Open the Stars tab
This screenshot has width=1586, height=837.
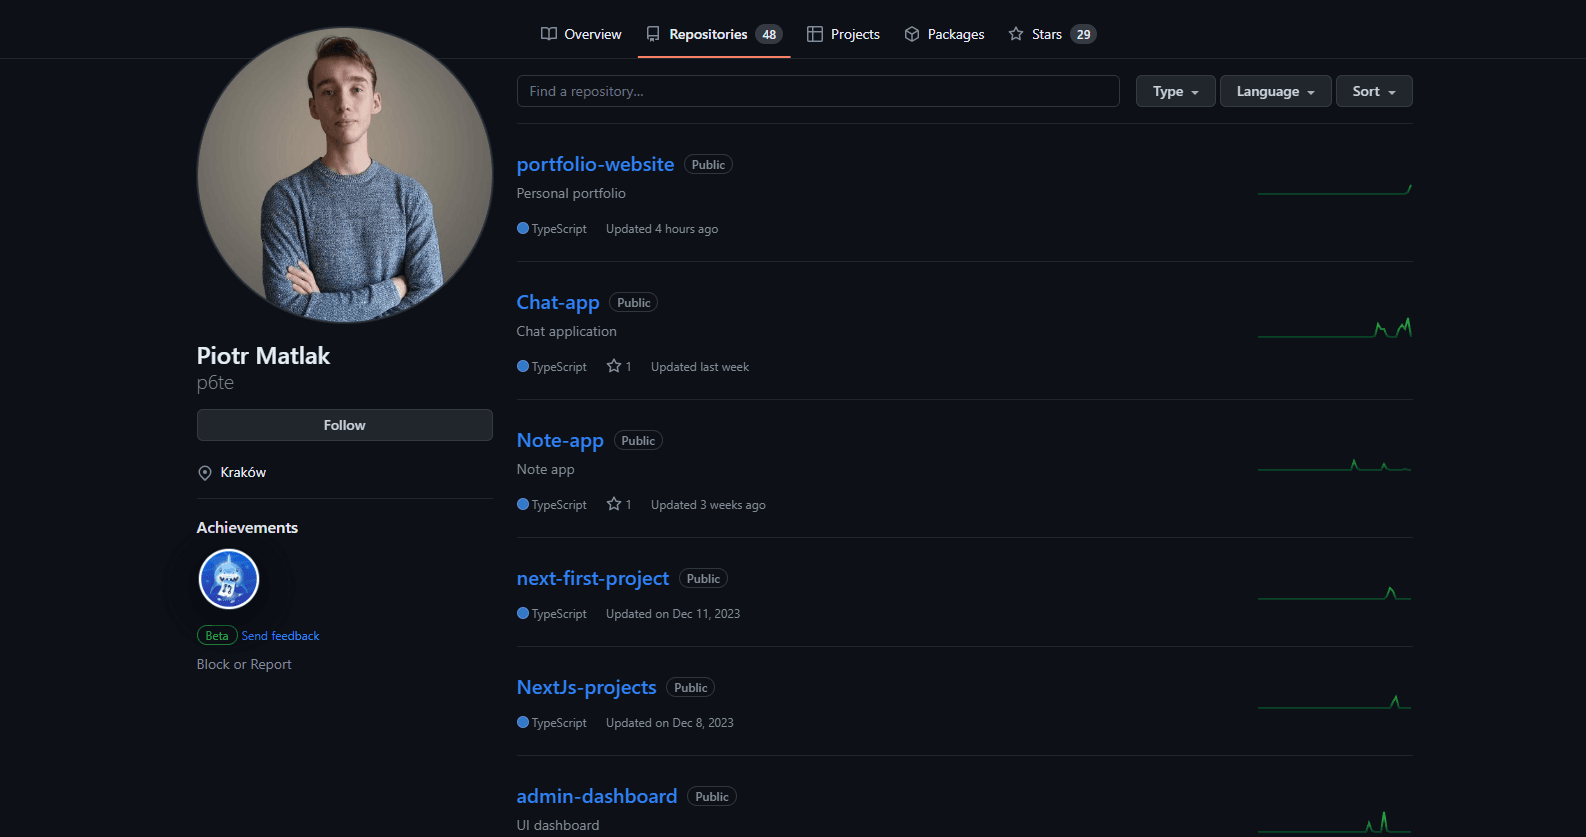[x=1052, y=34]
